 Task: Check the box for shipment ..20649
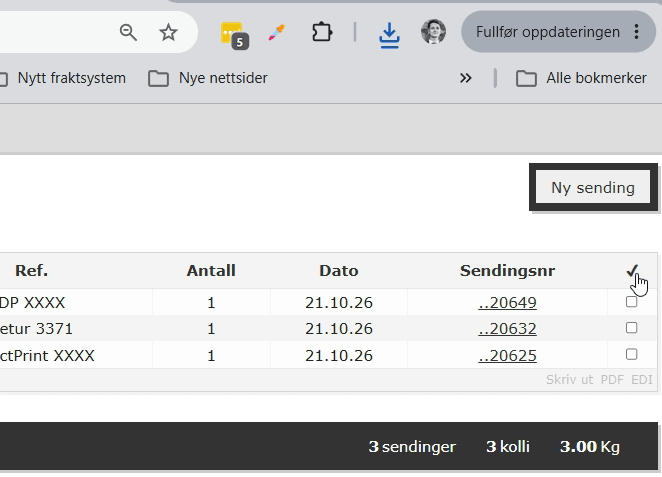point(632,302)
